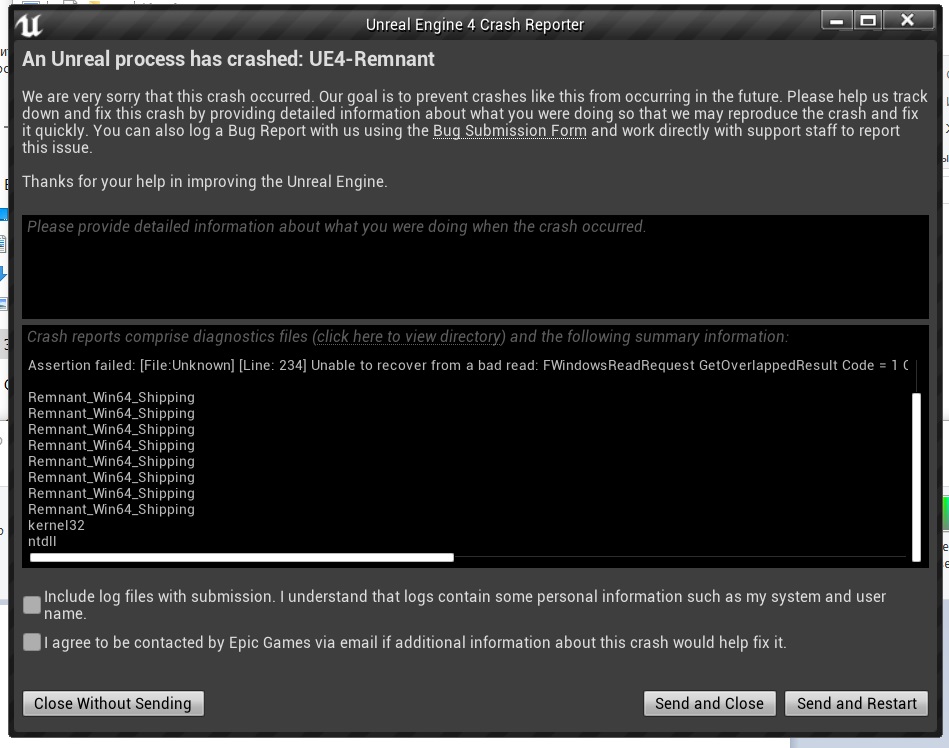Choose Send and Restart
The image size is (949, 748).
pyautogui.click(x=856, y=703)
